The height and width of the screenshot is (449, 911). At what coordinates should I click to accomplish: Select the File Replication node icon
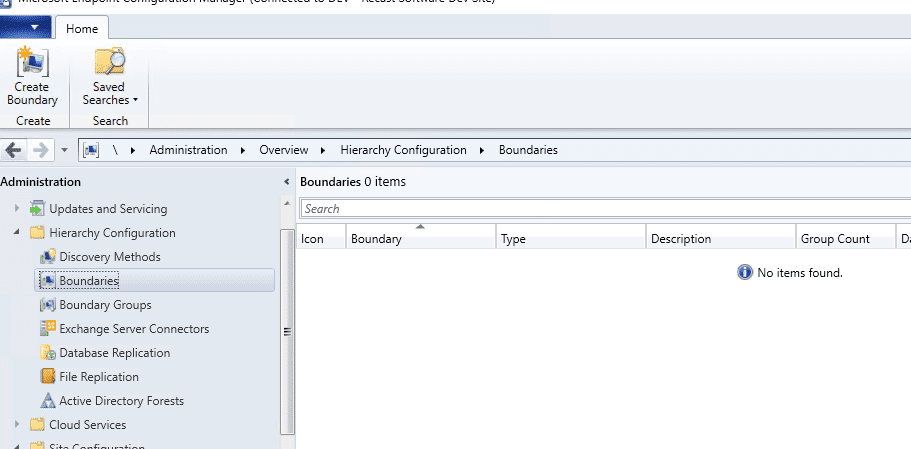pos(47,377)
